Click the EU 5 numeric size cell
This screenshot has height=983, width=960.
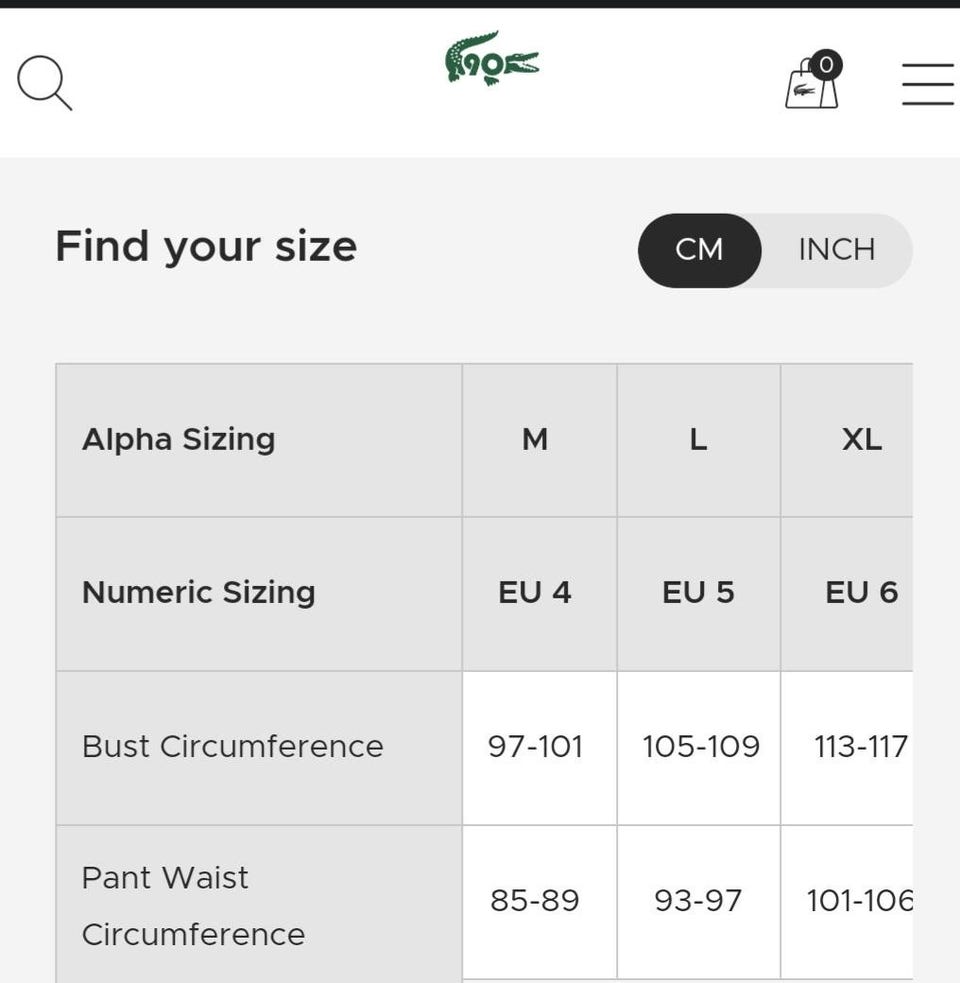pos(699,594)
